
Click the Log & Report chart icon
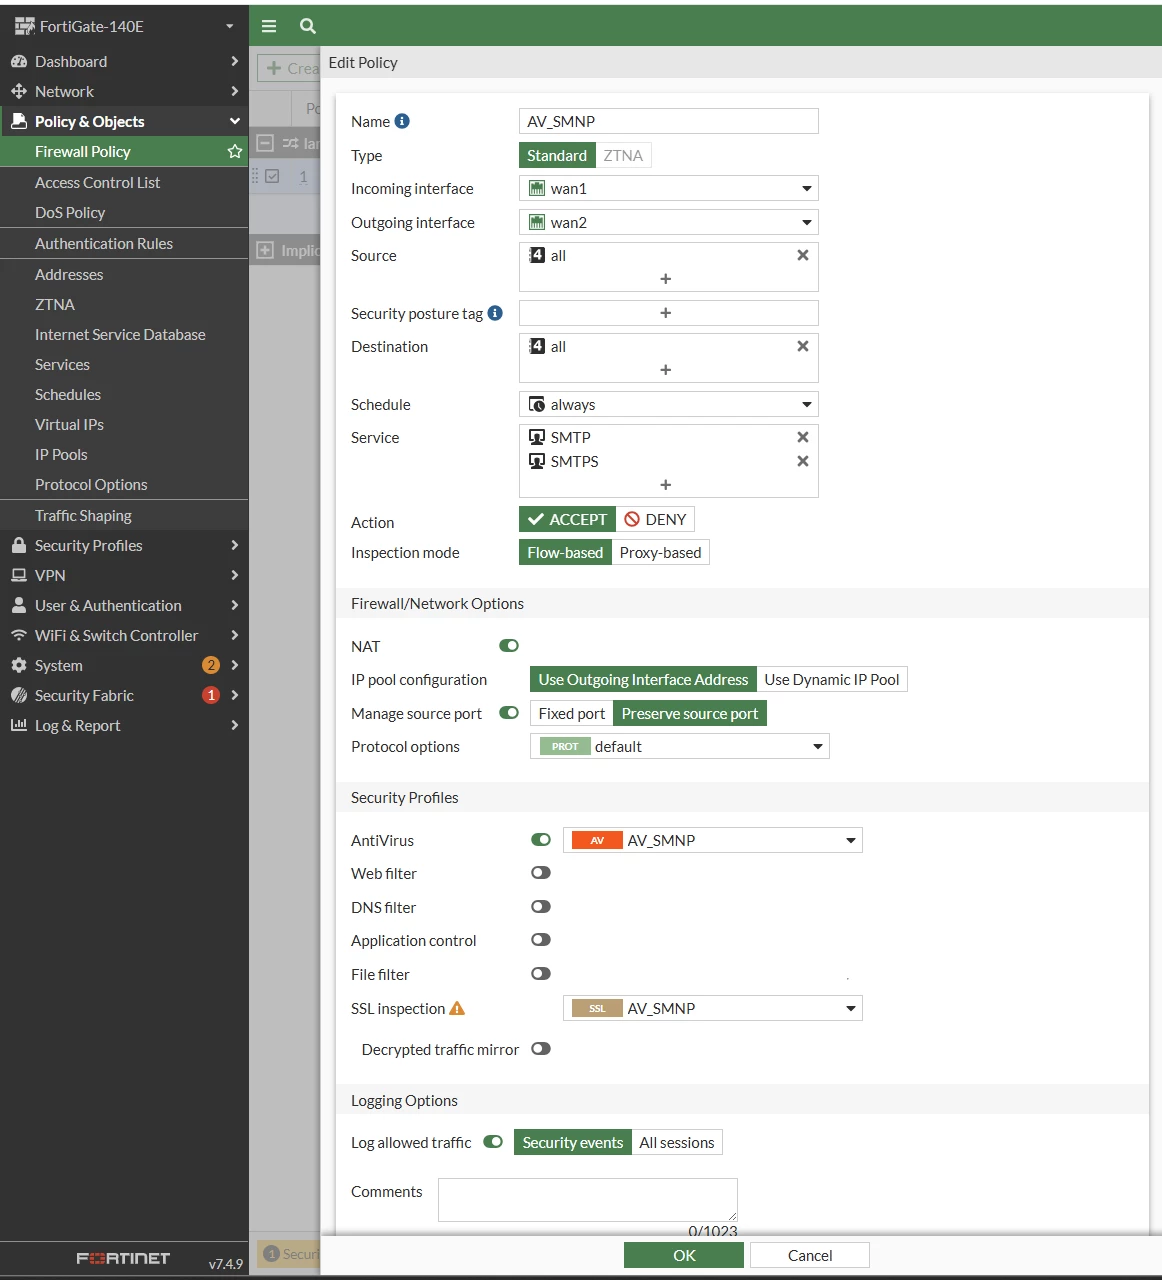(18, 725)
